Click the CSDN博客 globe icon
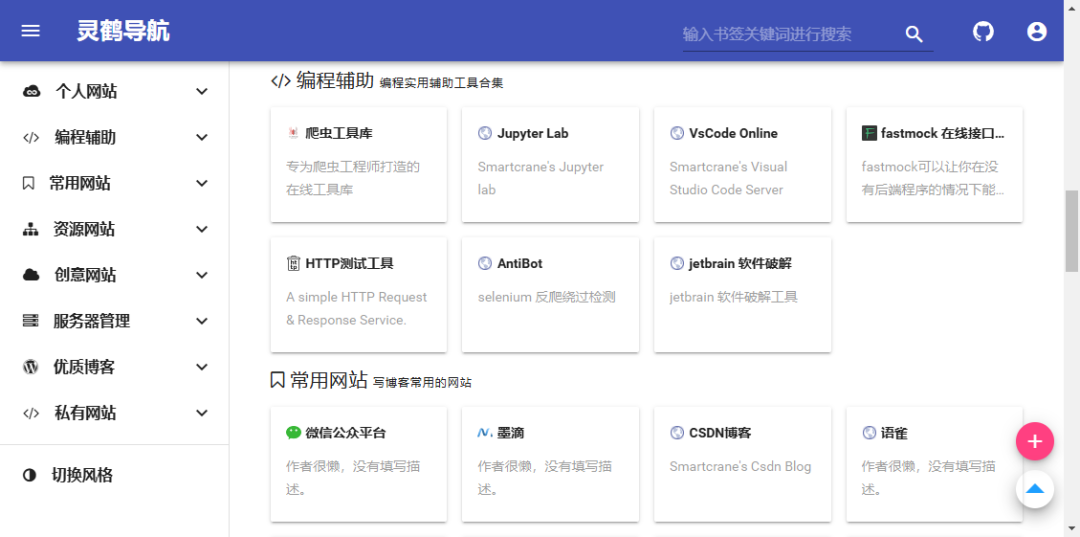This screenshot has width=1080, height=537. 677,433
